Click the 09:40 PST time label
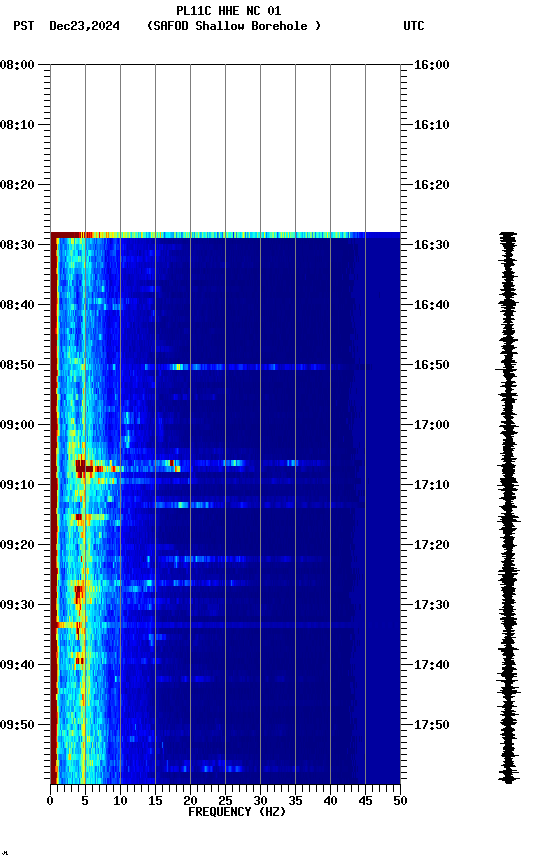This screenshot has height=864, width=552. tap(17, 665)
